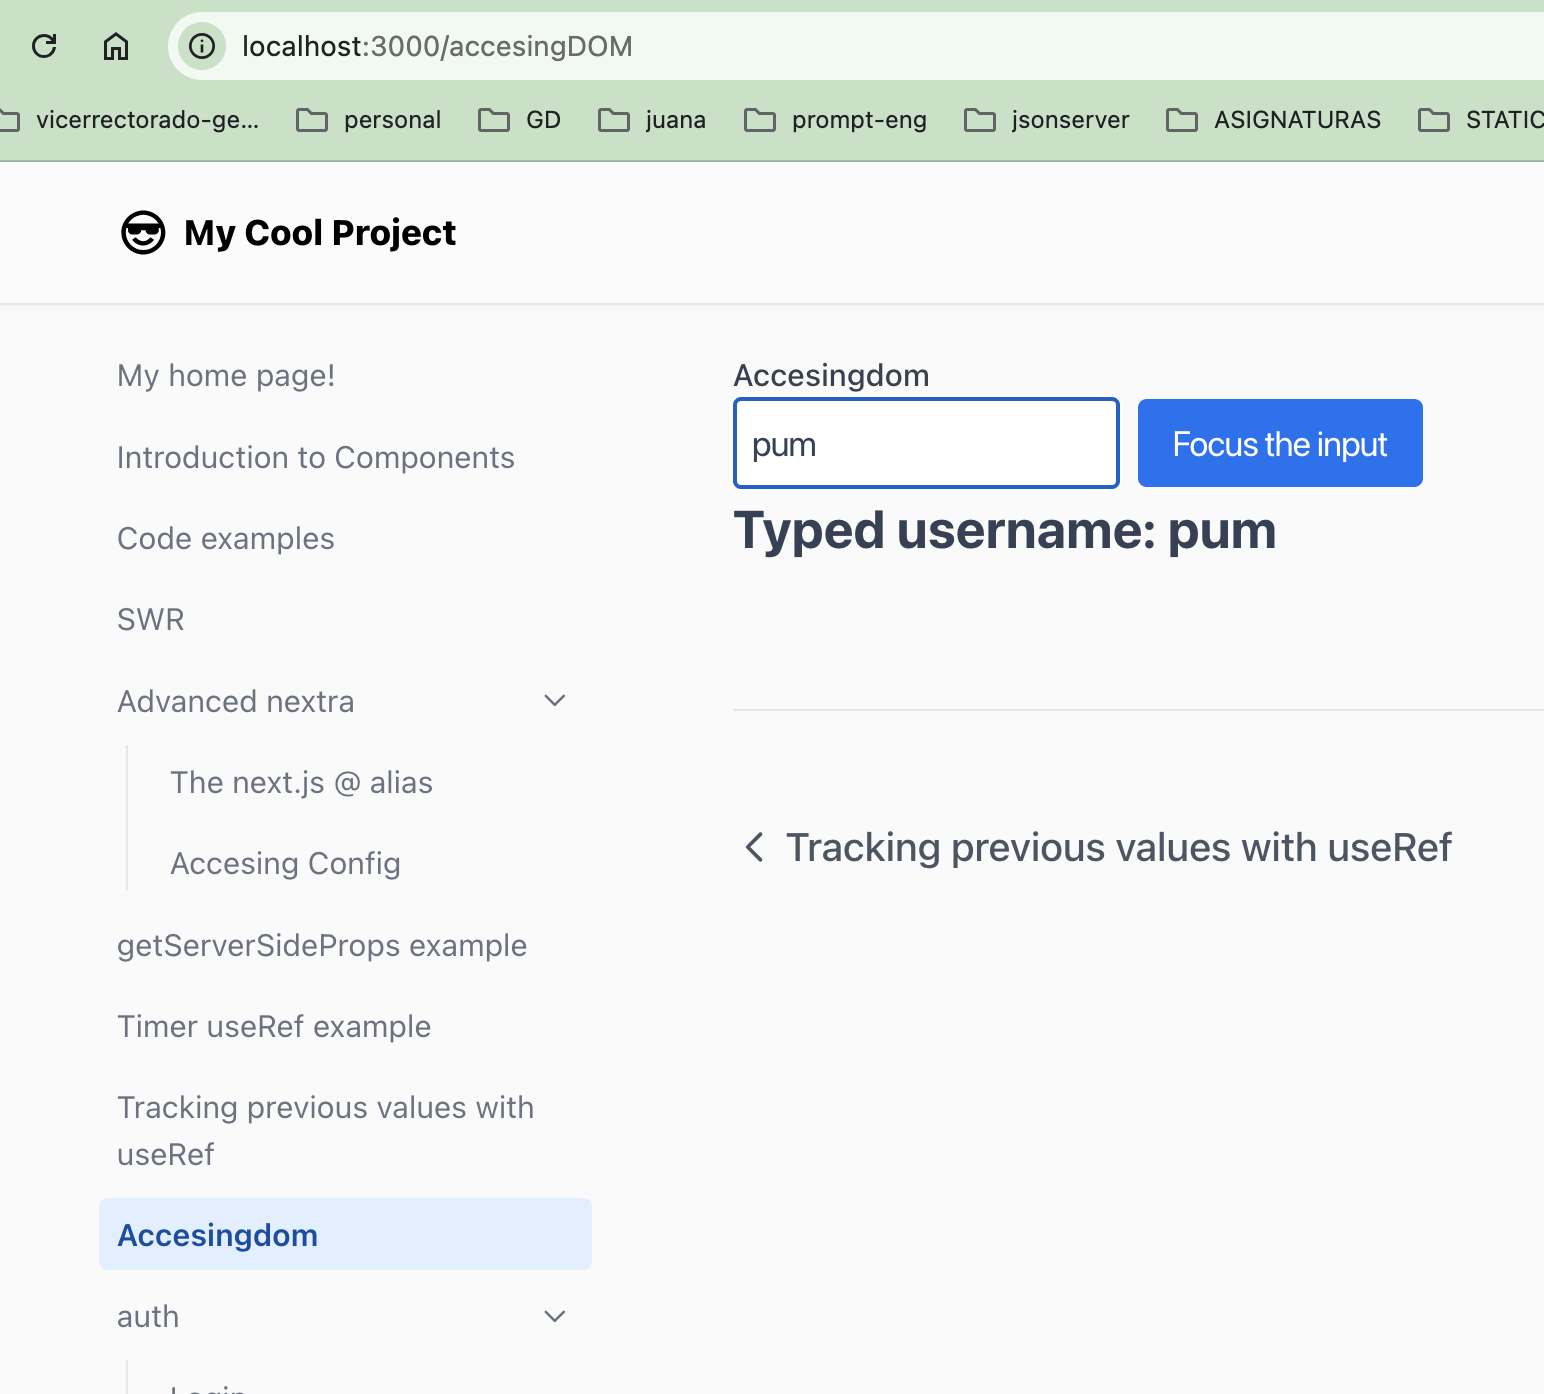Screen dimensions: 1544x1394
Task: Open the jsonserver bookmarks folder
Action: [1046, 120]
